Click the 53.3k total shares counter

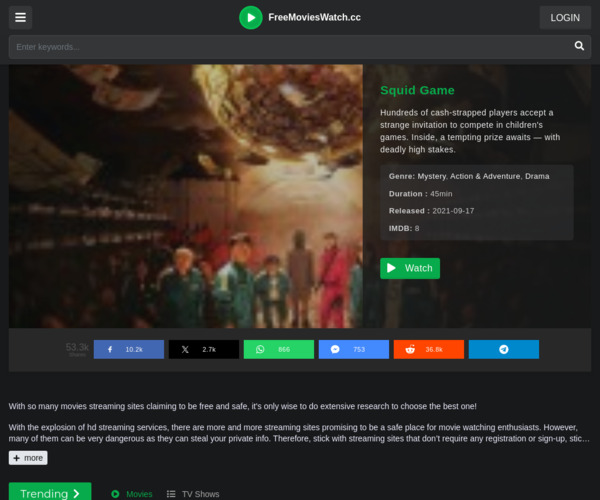pyautogui.click(x=77, y=349)
